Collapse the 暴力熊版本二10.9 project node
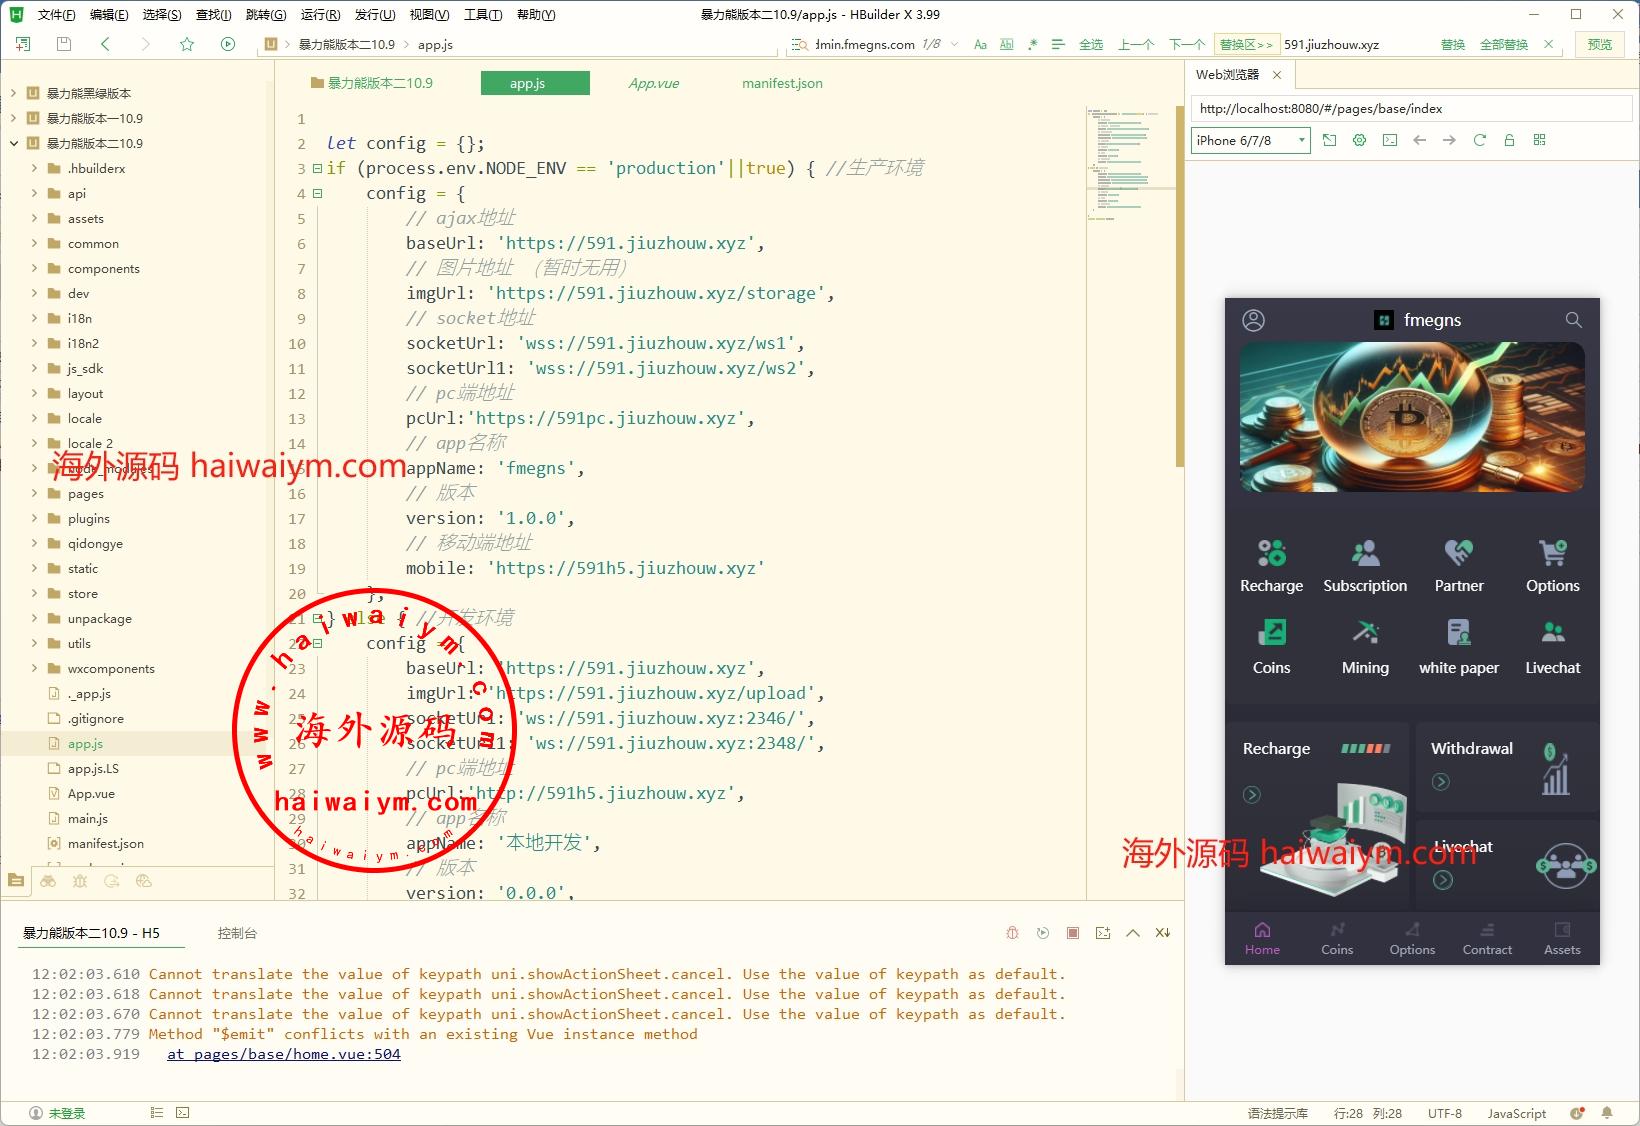This screenshot has width=1640, height=1126. coord(14,143)
